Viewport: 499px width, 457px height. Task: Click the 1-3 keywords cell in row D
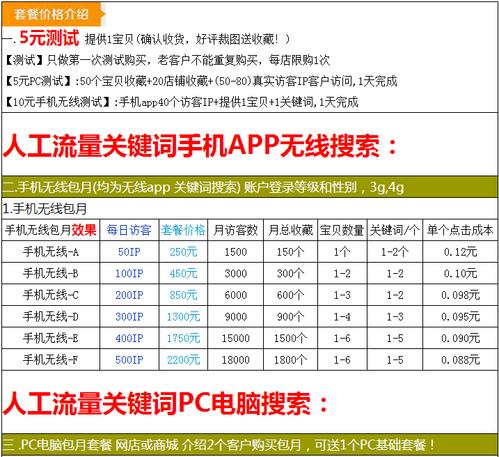(x=395, y=317)
